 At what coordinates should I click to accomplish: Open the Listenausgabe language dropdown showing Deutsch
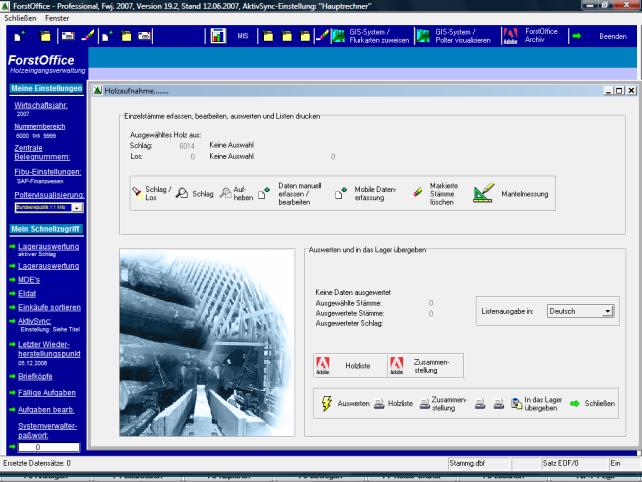click(x=580, y=311)
